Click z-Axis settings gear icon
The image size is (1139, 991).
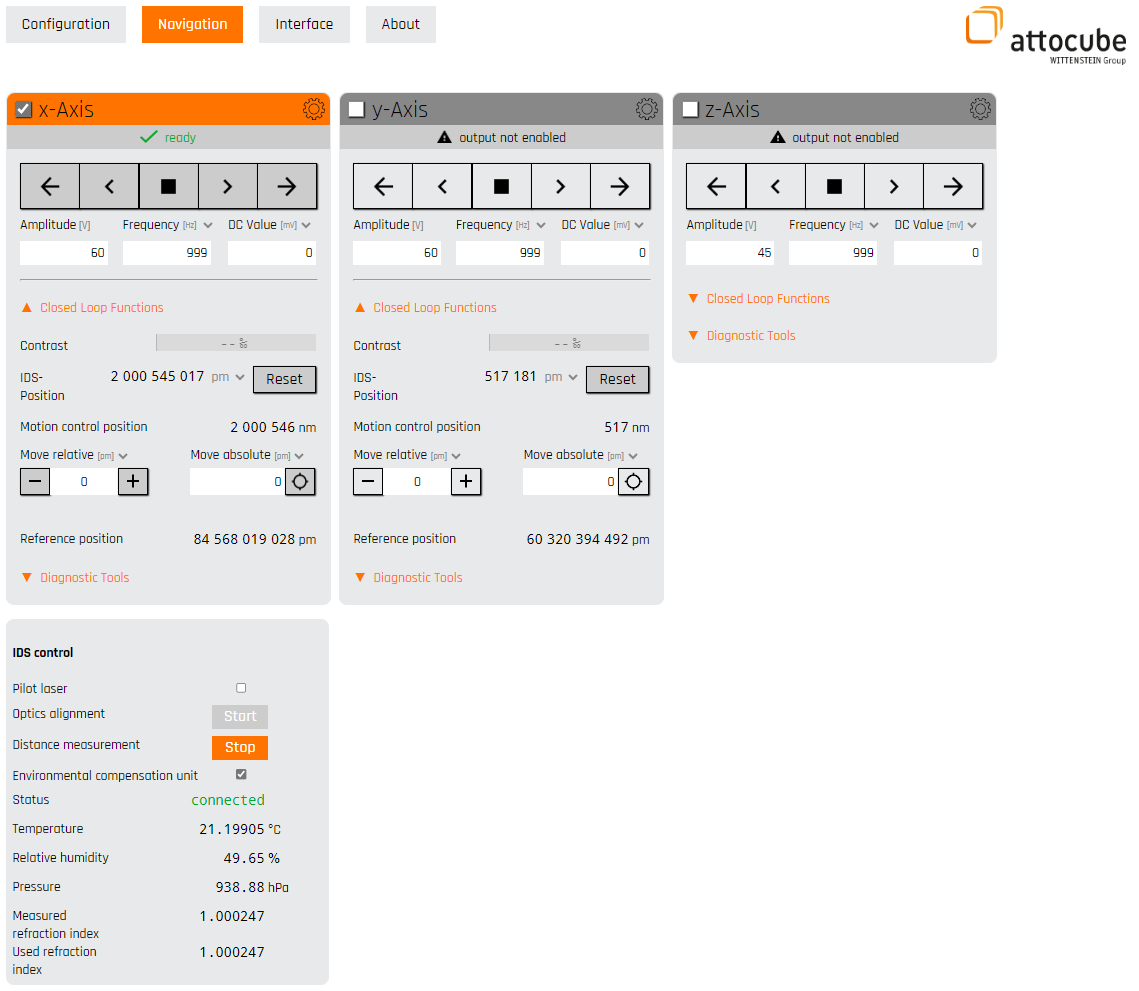tap(980, 109)
